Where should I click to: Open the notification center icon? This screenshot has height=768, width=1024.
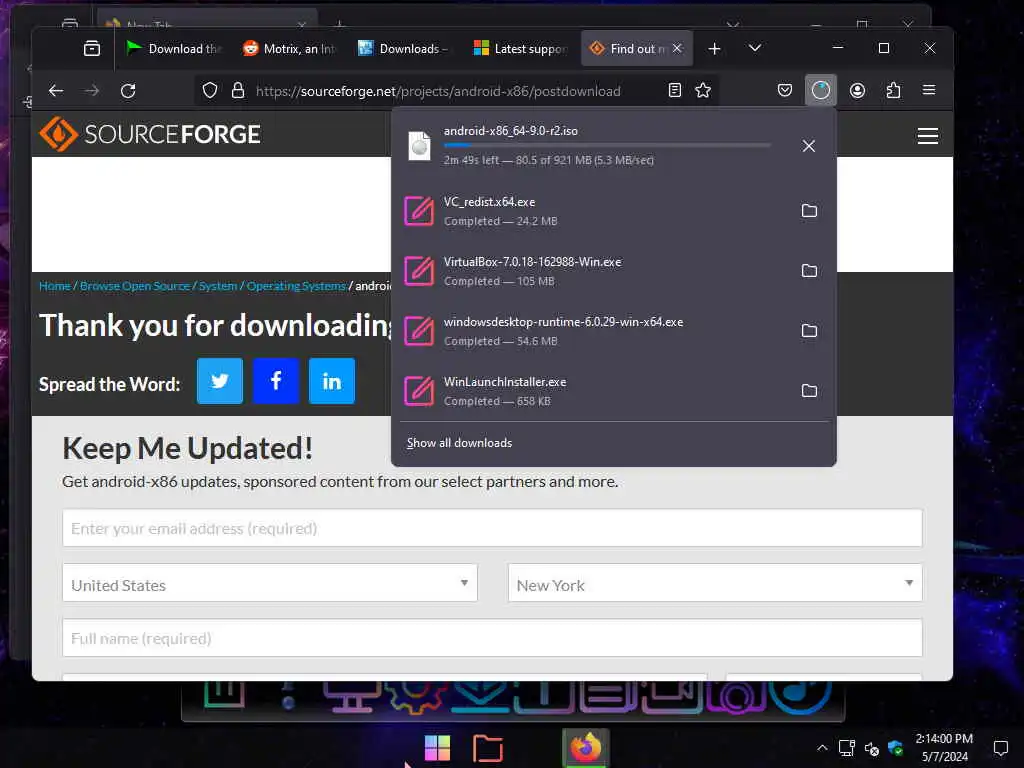click(x=1000, y=748)
